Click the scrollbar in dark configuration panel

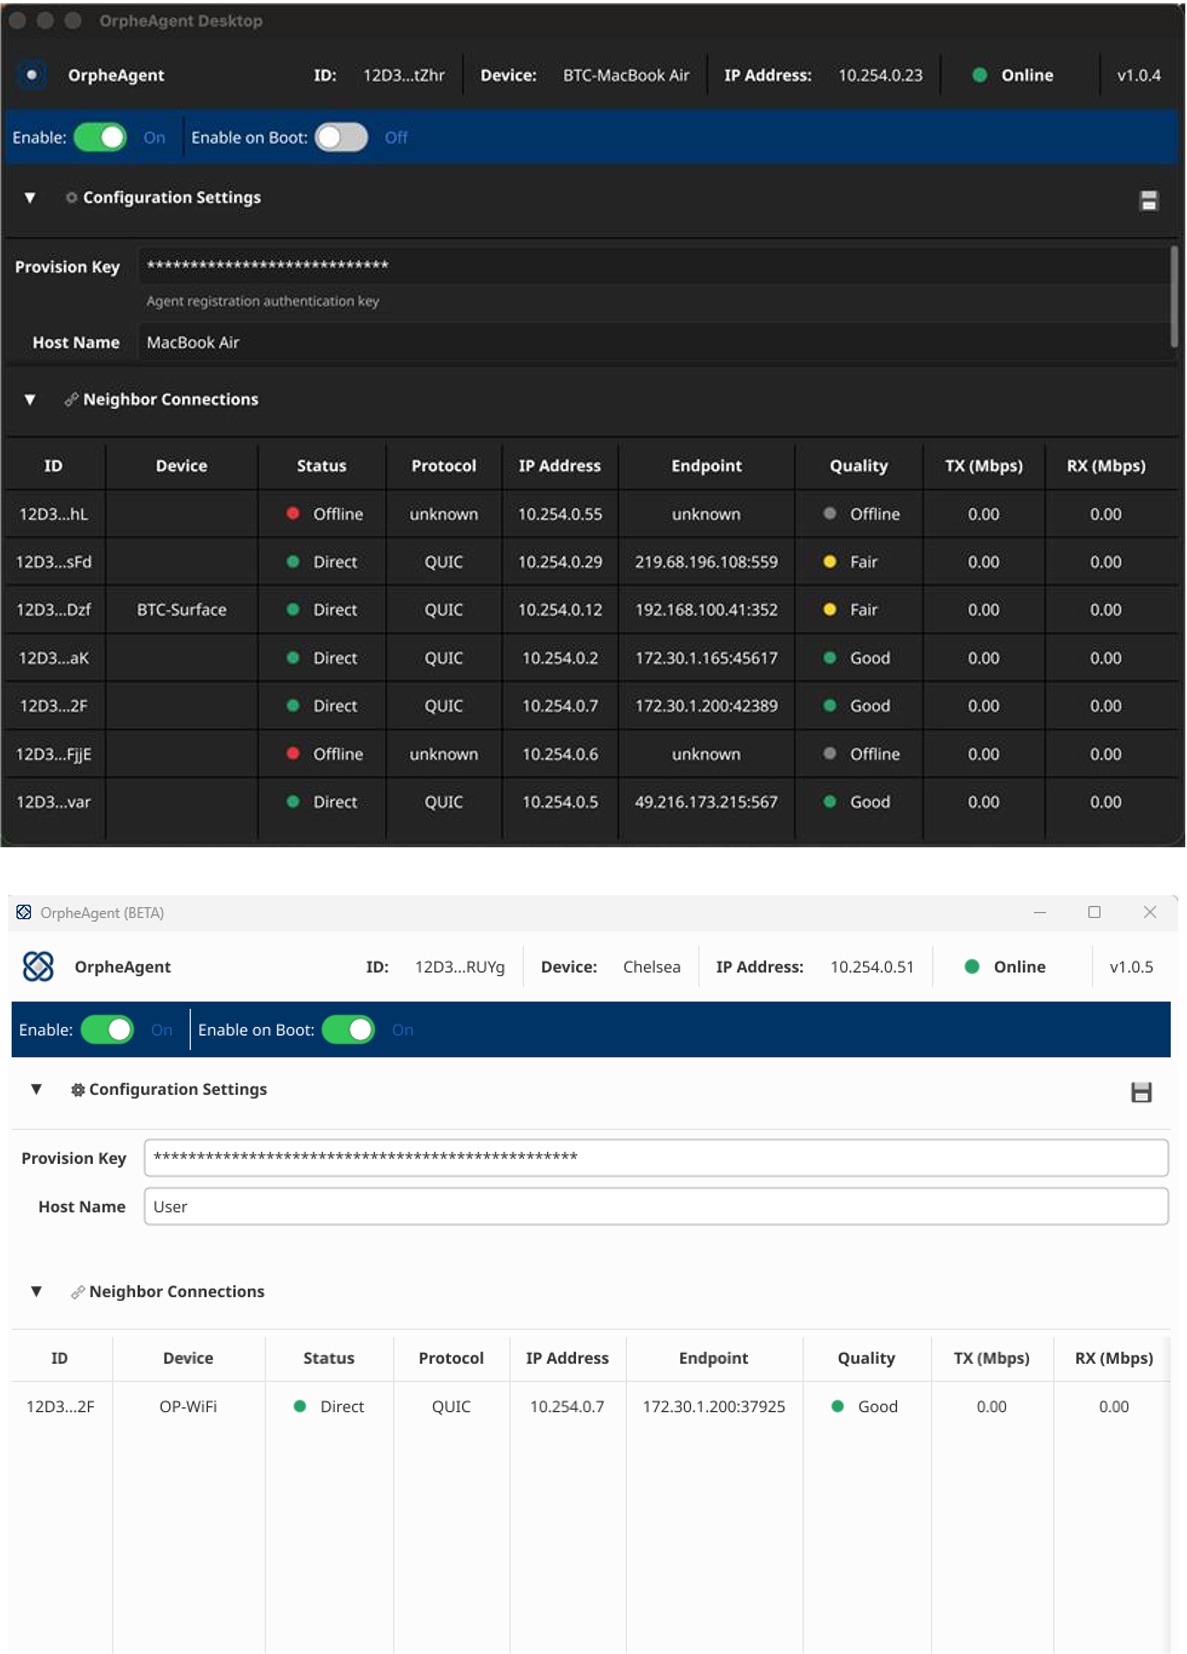tap(1174, 297)
